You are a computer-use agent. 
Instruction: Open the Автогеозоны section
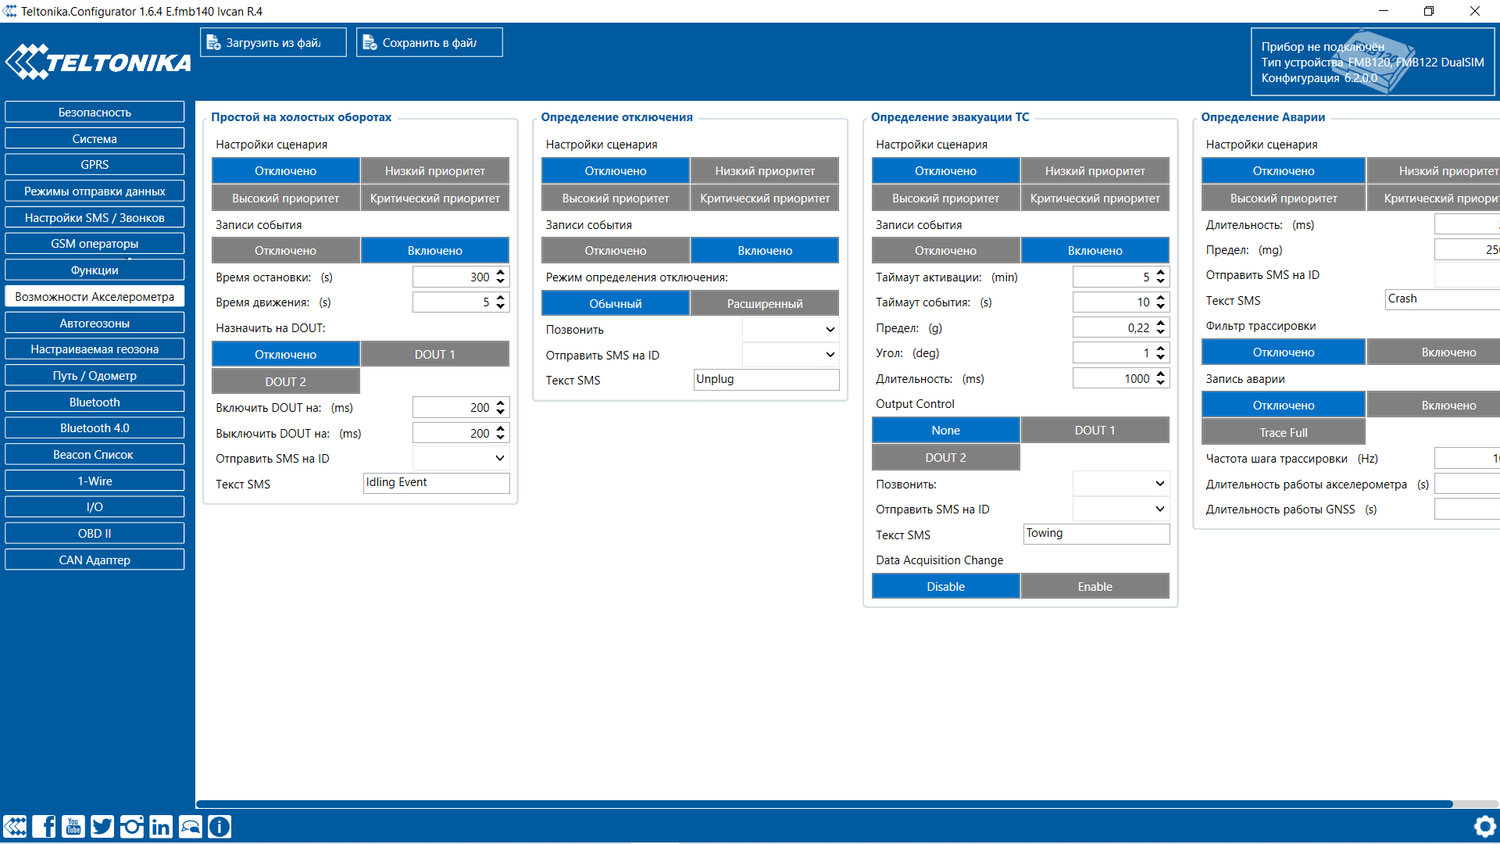click(95, 323)
